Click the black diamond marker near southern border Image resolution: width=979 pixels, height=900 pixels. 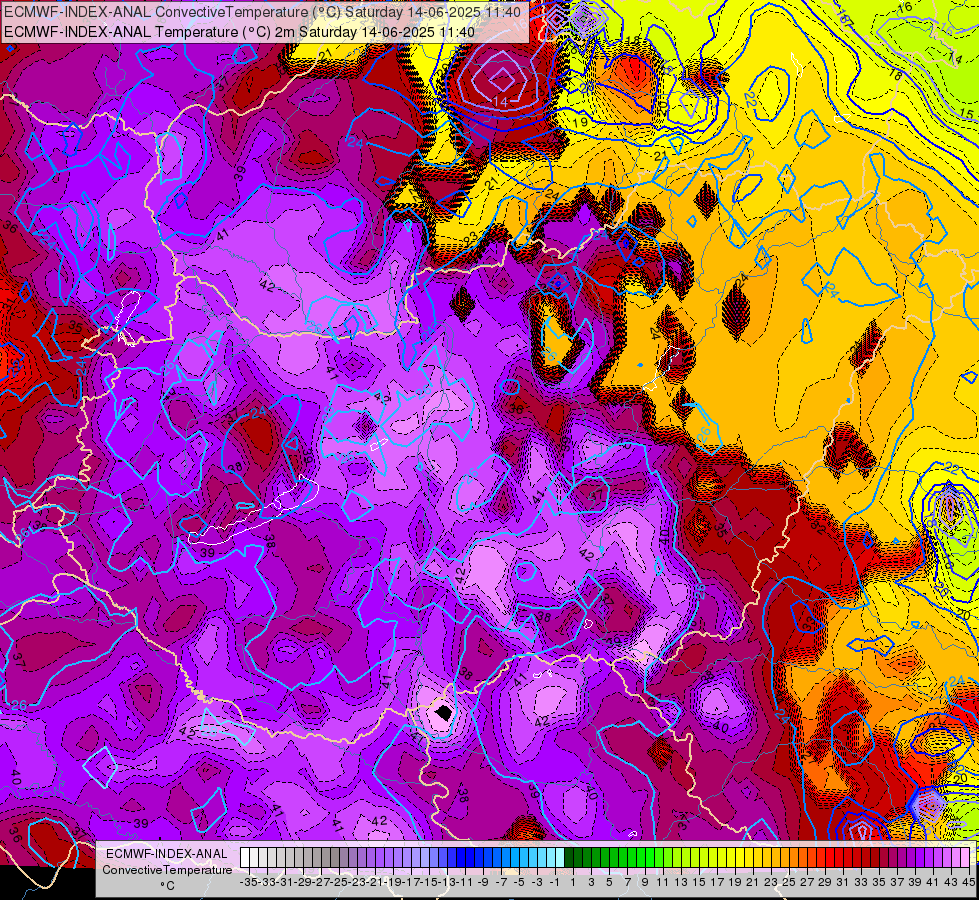(443, 711)
